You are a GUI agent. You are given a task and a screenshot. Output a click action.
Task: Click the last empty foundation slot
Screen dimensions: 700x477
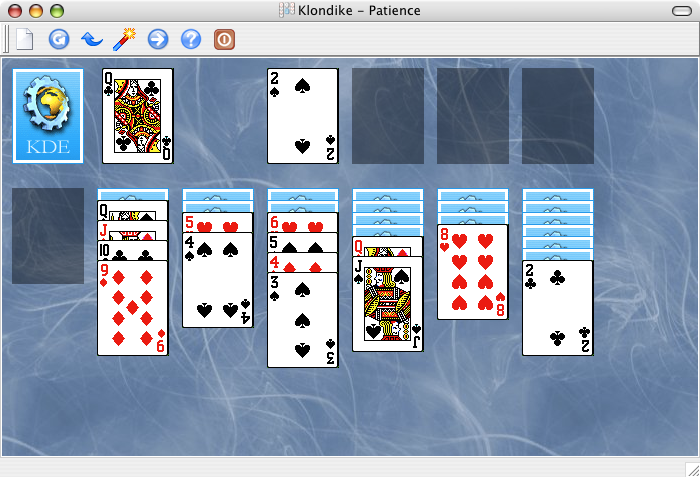click(x=558, y=116)
